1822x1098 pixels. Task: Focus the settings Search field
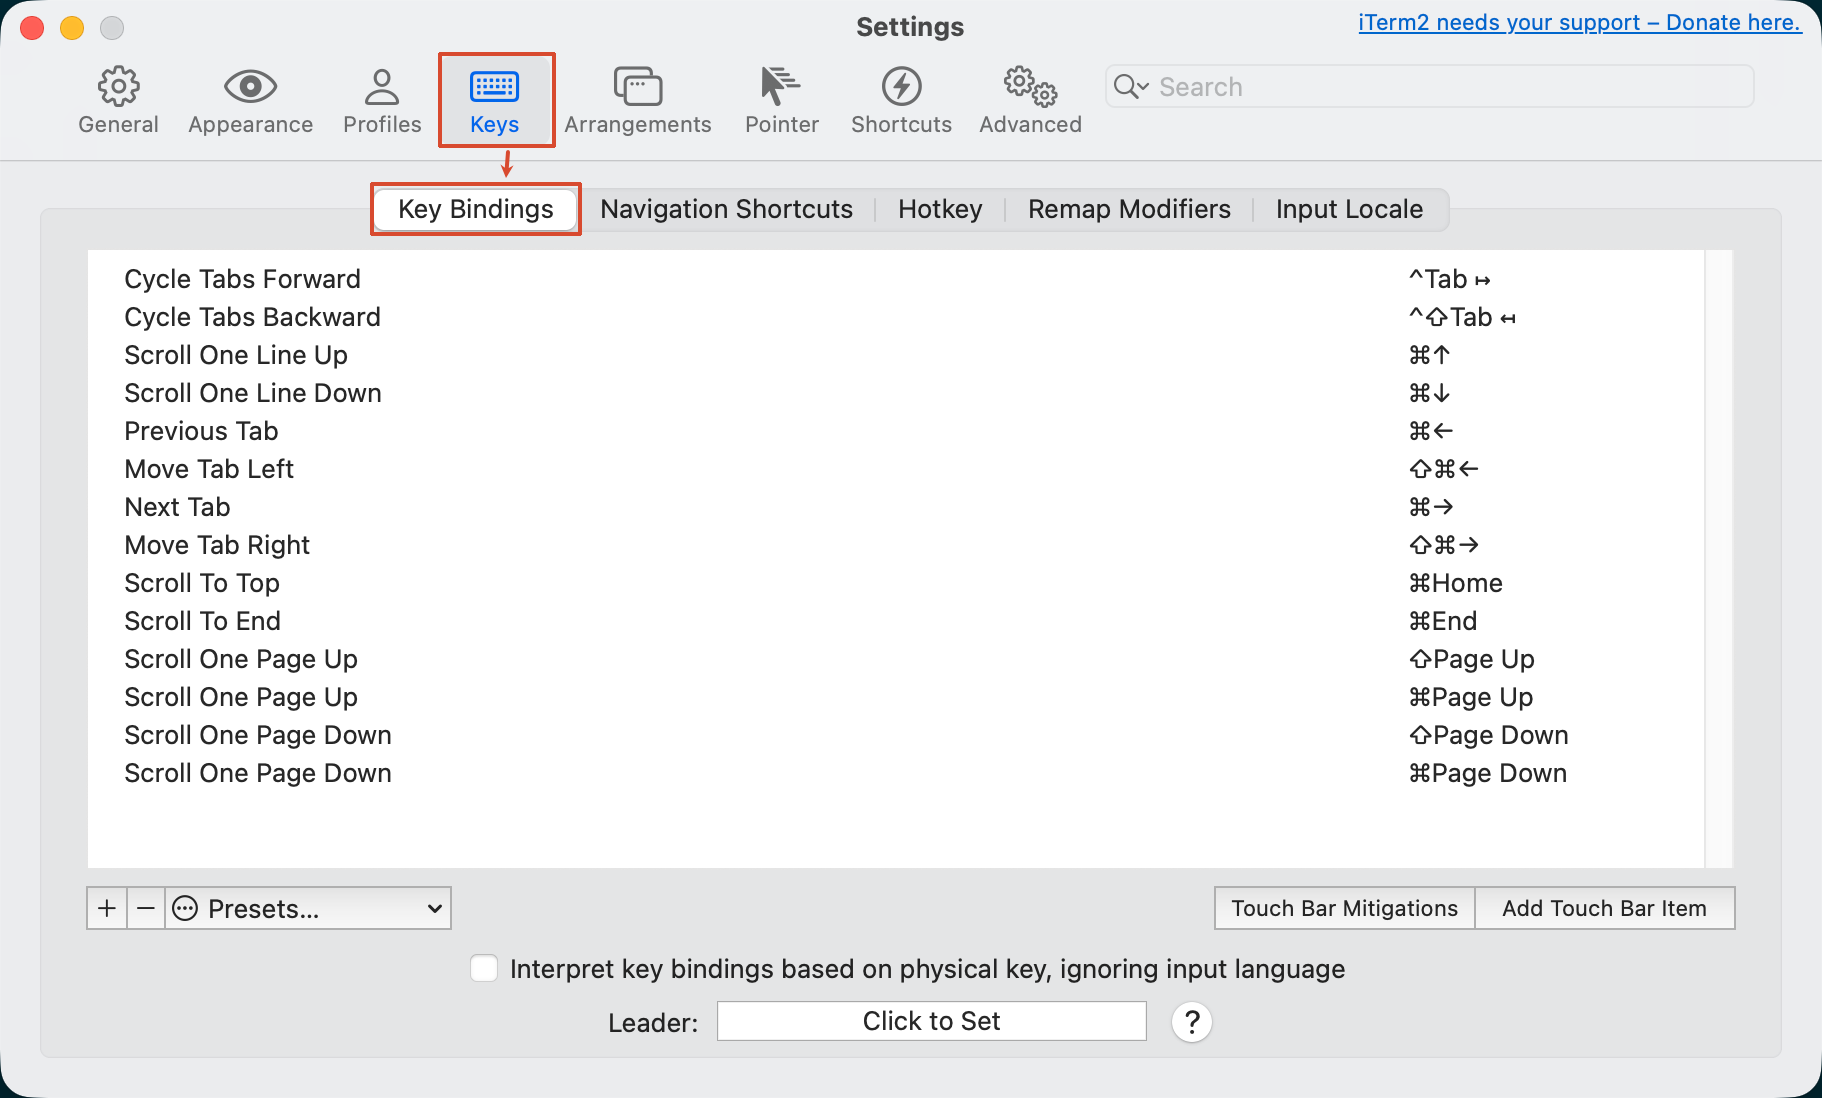coord(1430,87)
